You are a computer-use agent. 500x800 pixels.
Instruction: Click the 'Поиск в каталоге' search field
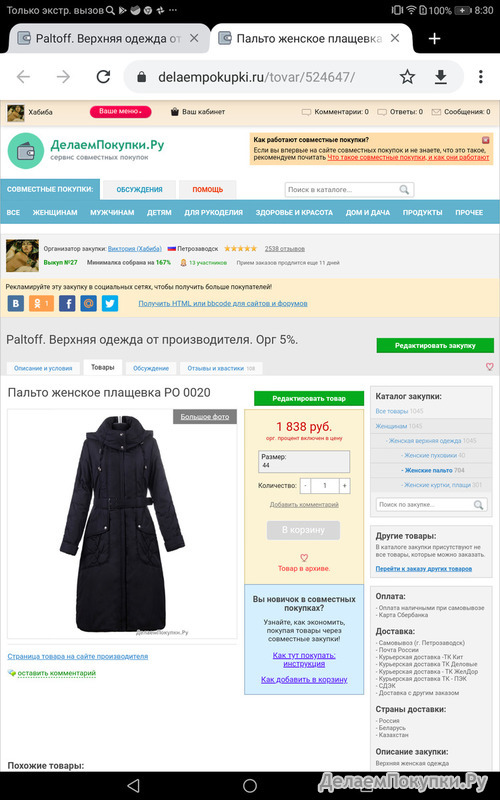click(349, 190)
